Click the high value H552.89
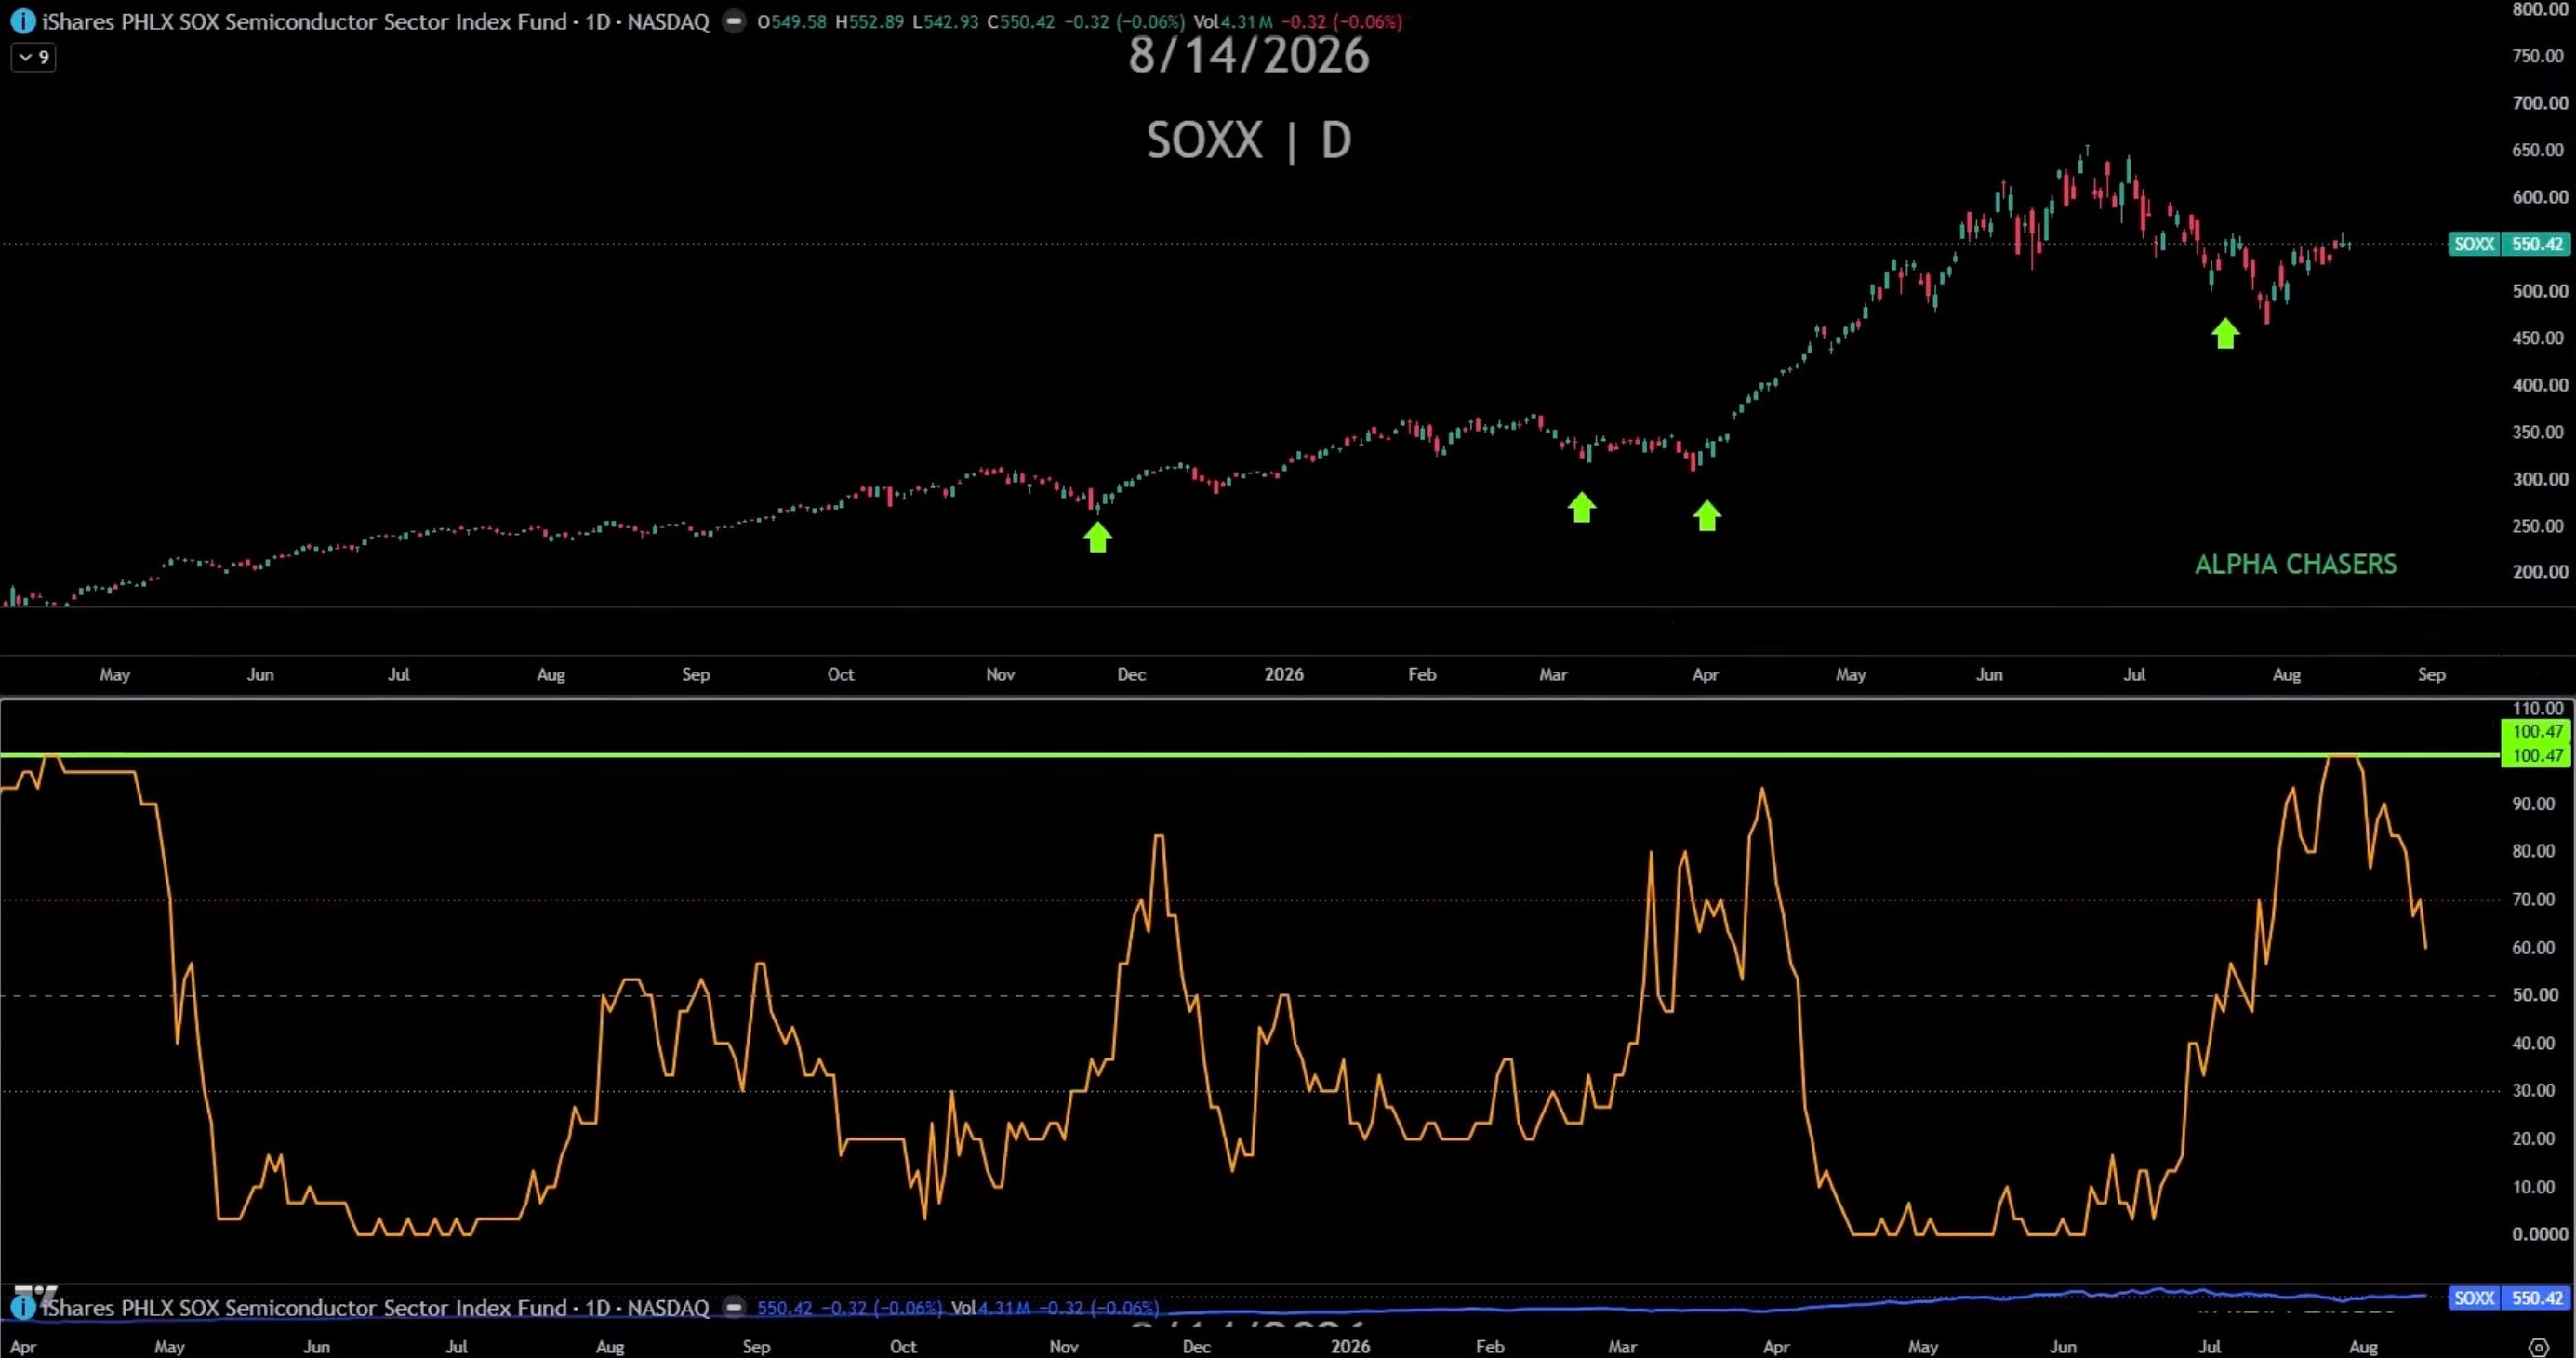This screenshot has height=1358, width=2576. (869, 21)
